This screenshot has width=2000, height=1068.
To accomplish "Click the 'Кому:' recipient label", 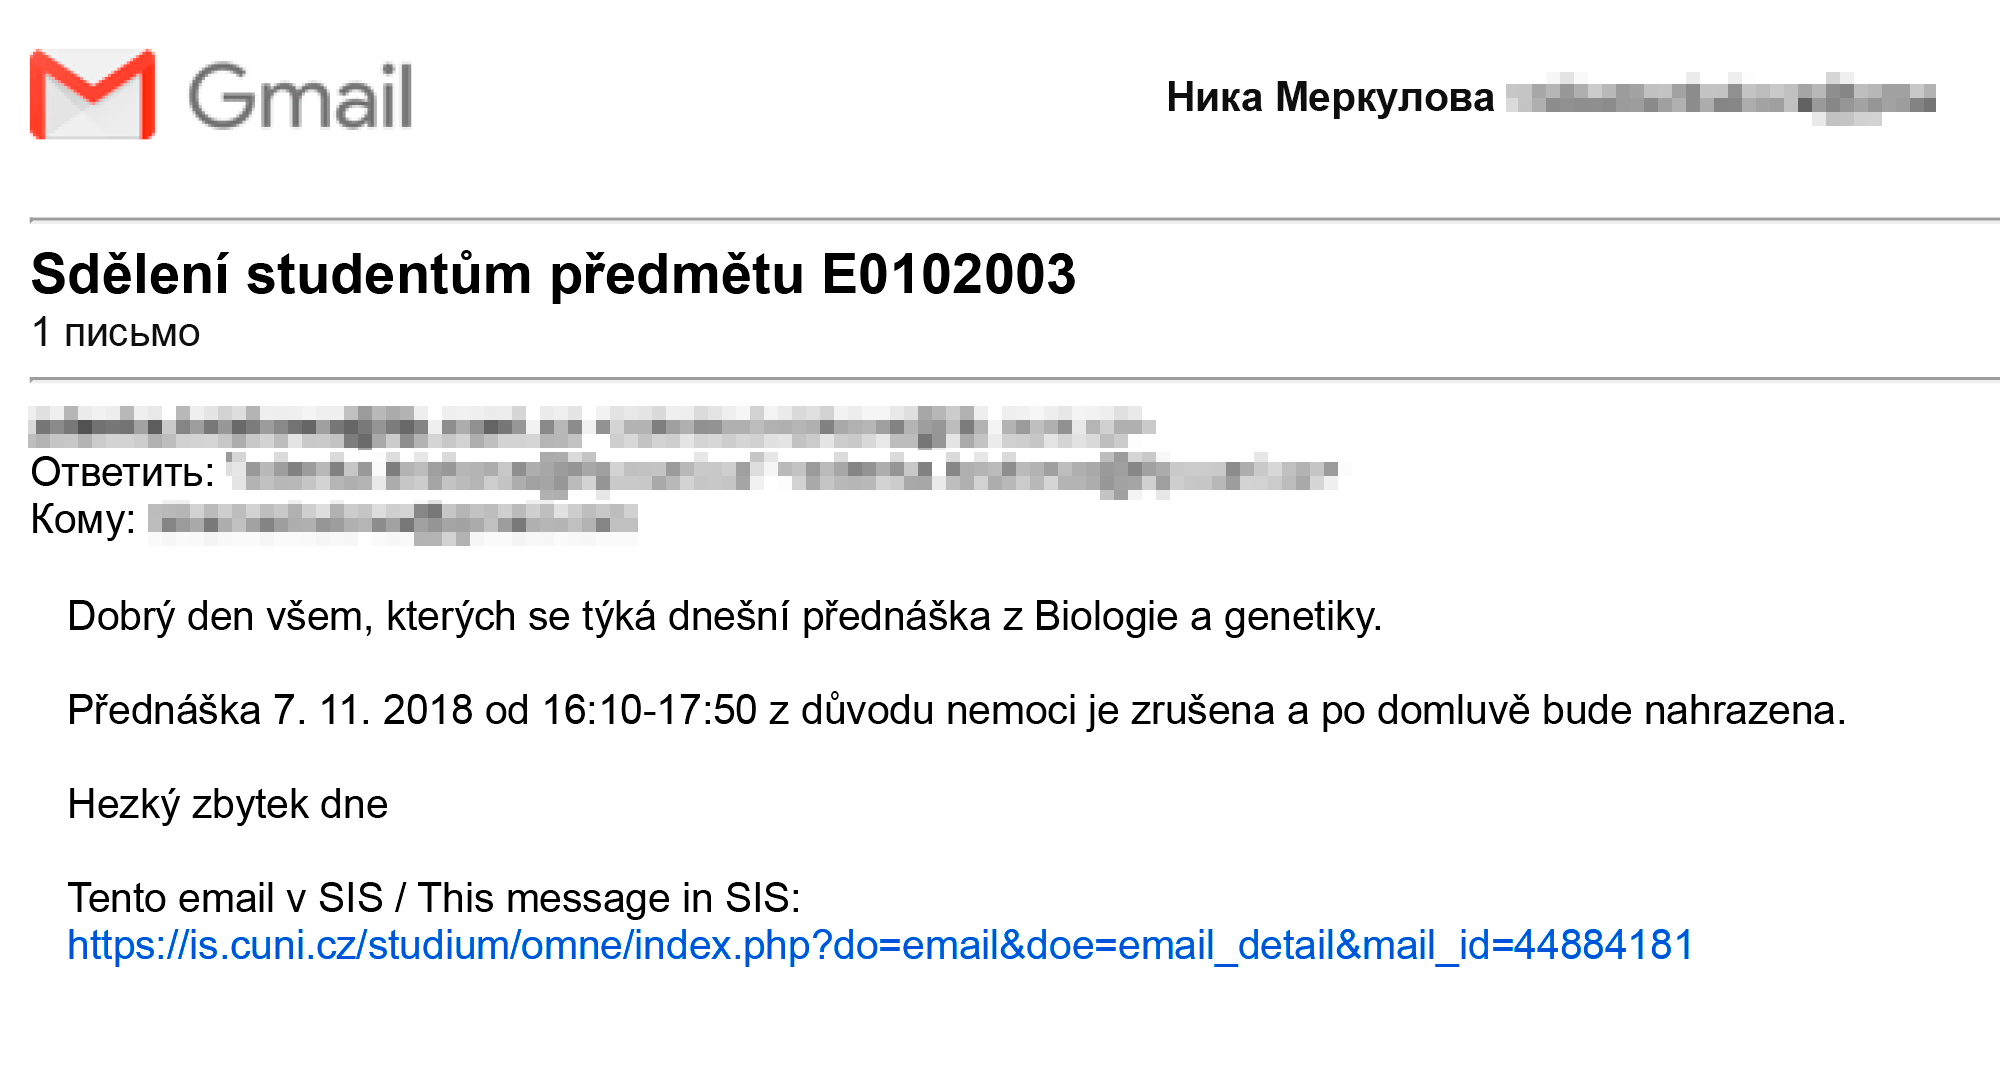I will [x=83, y=519].
